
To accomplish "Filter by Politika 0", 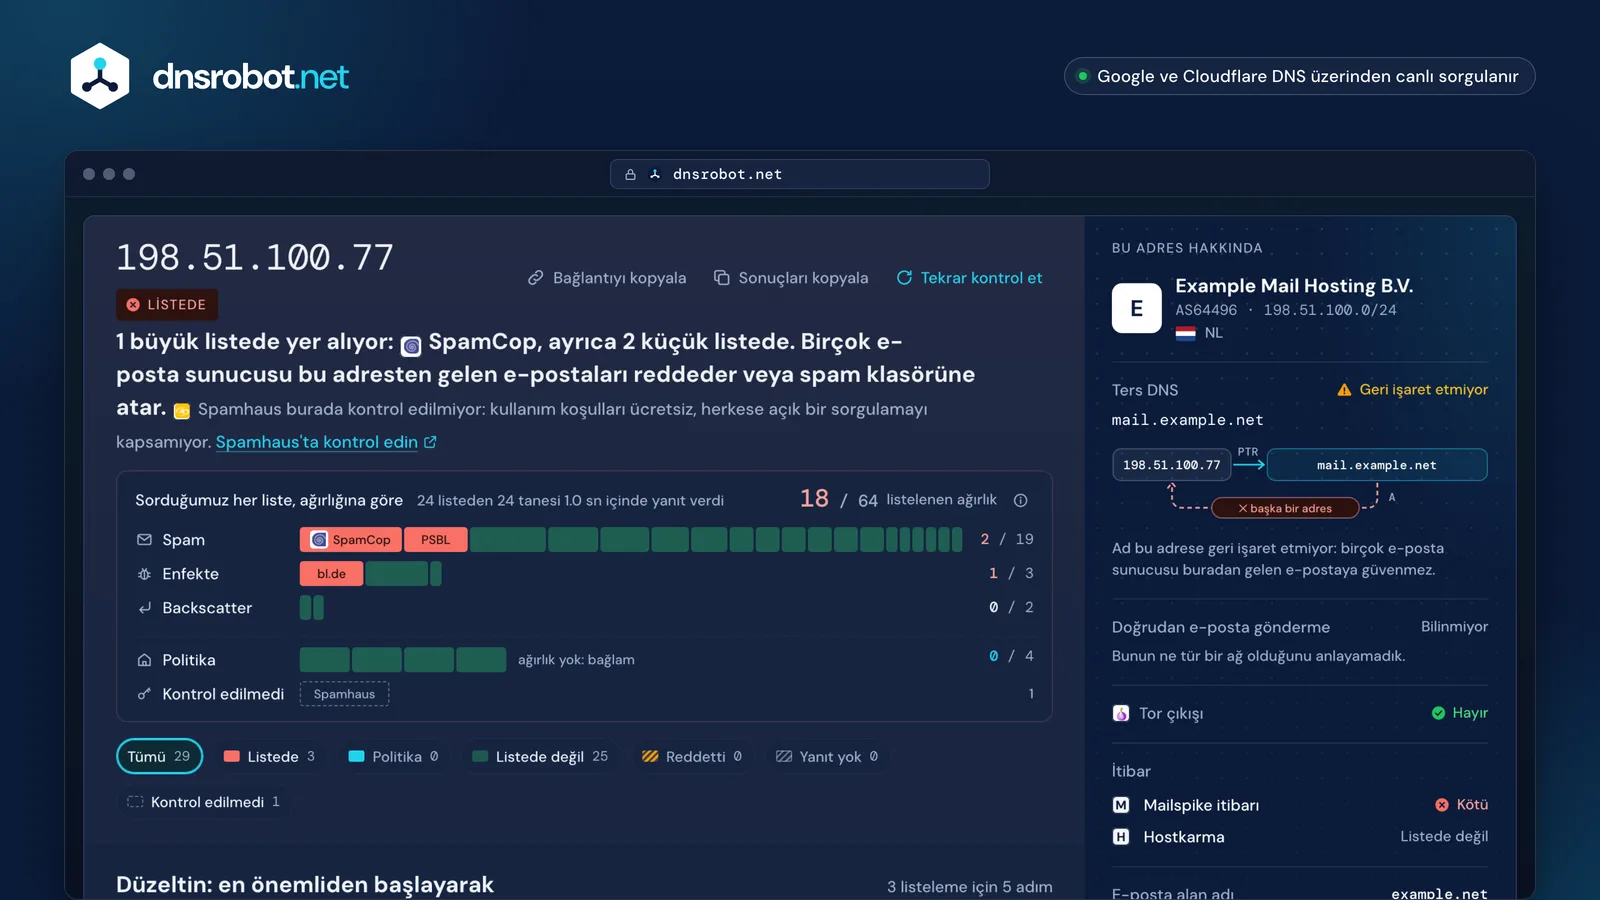I will 393,756.
